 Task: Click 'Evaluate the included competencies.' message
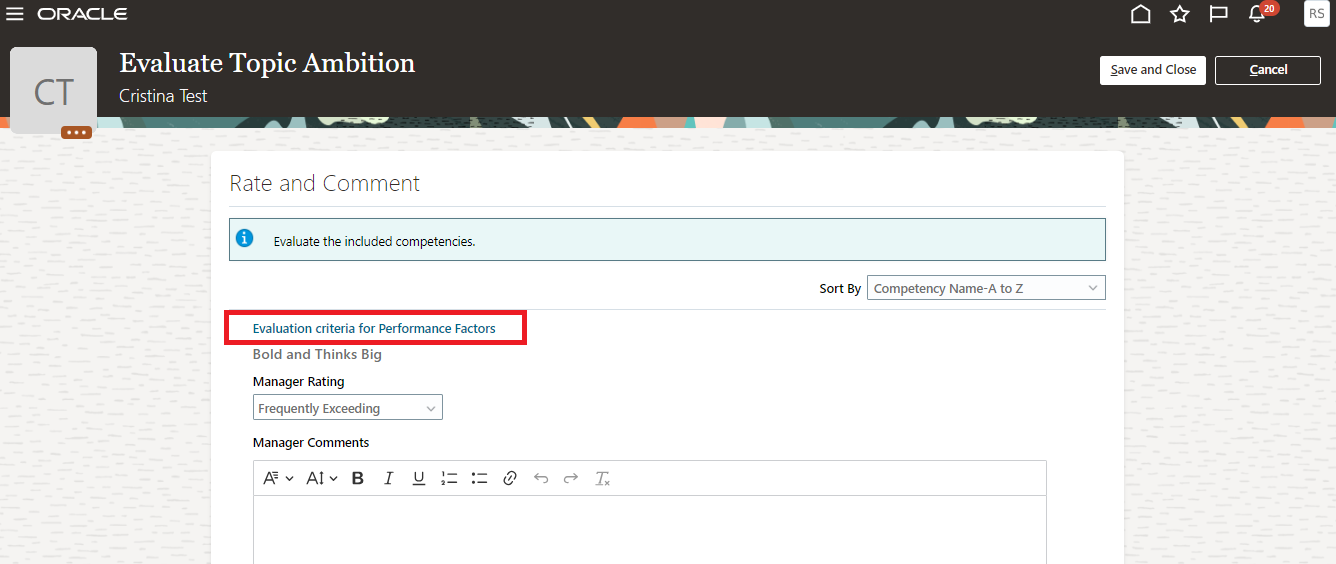pos(374,241)
